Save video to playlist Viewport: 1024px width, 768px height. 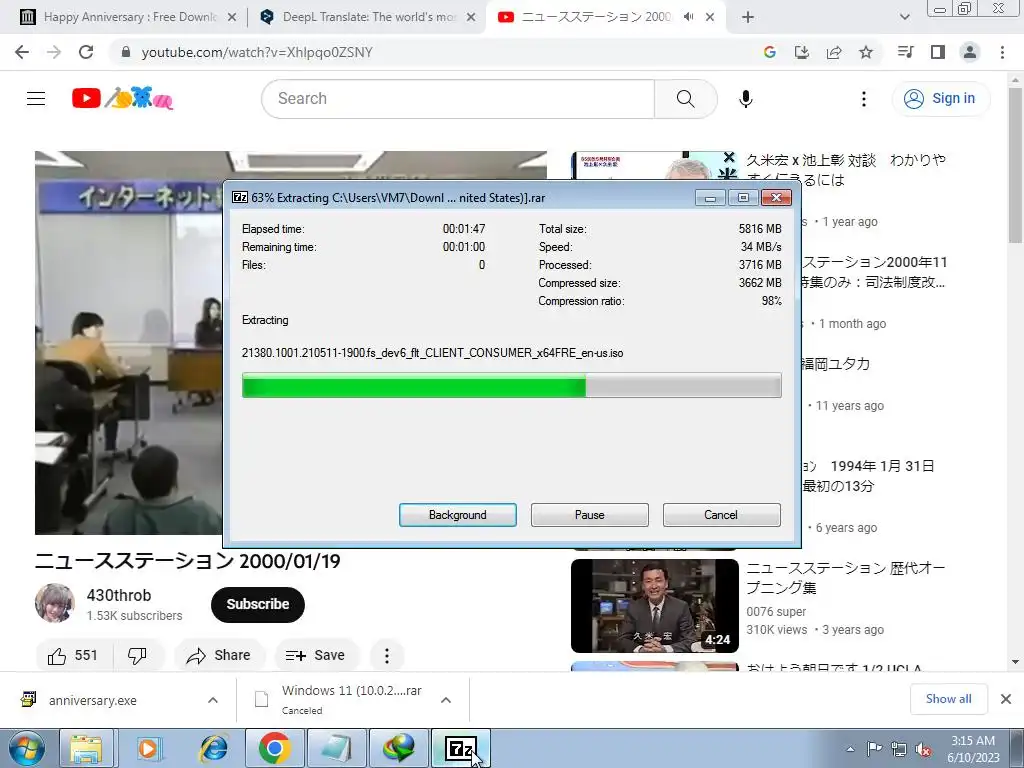coord(315,656)
